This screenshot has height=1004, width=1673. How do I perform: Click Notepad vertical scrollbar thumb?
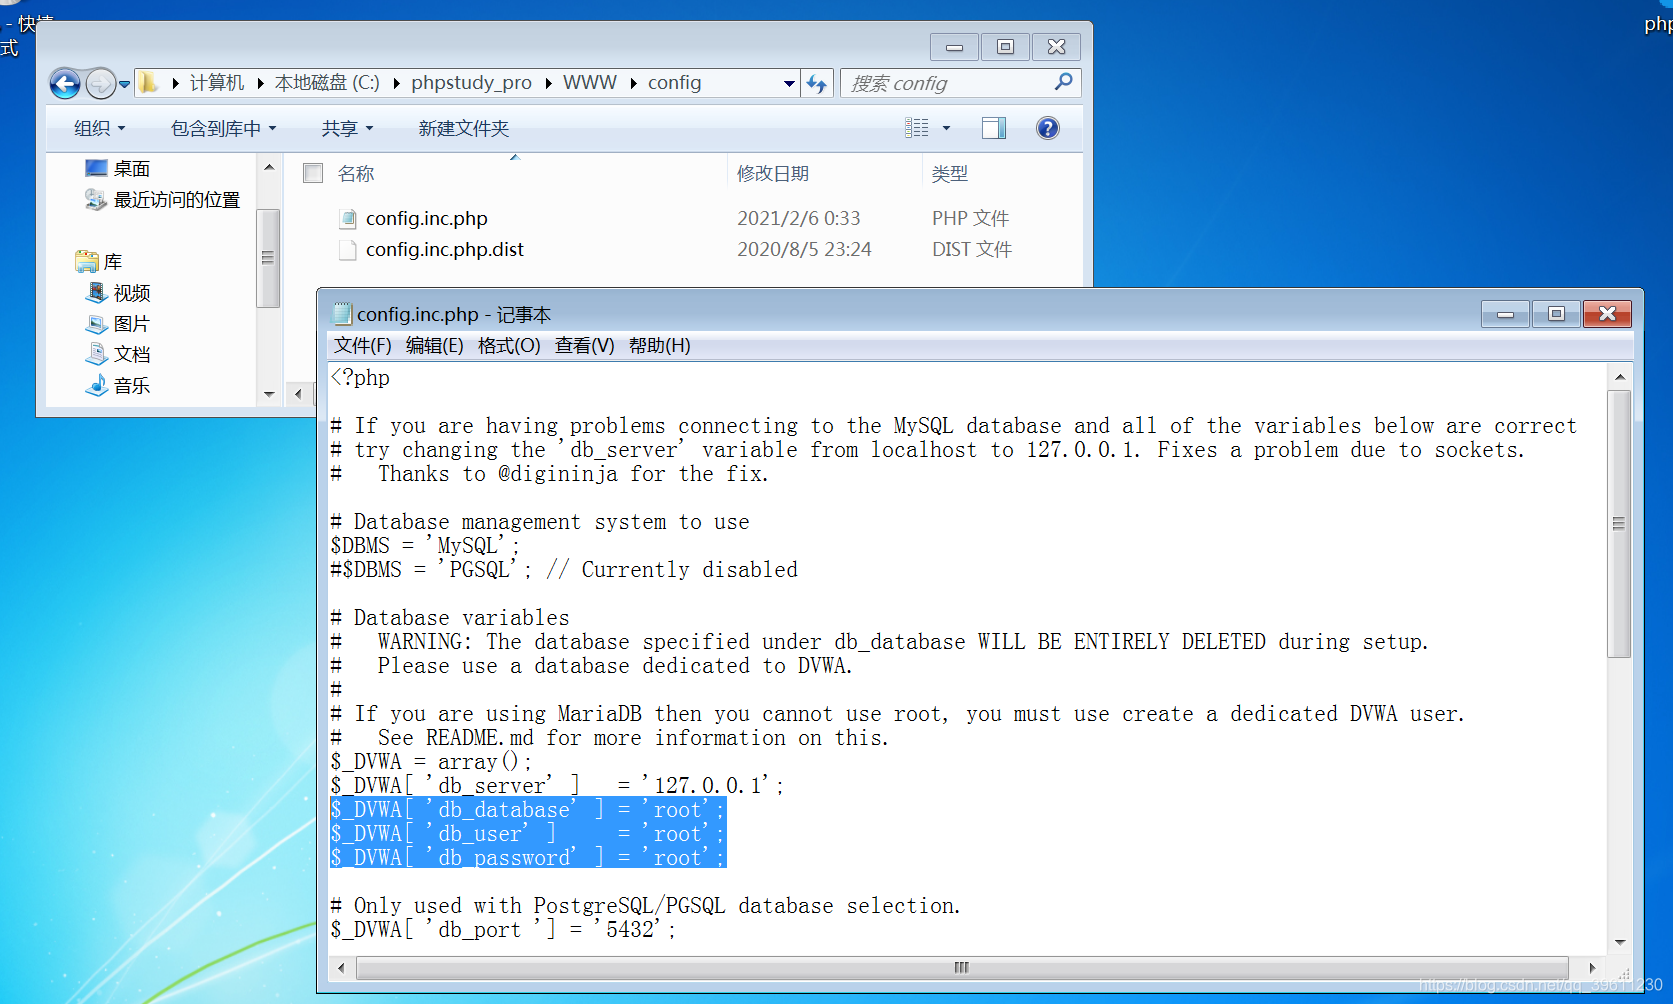[x=1619, y=524]
